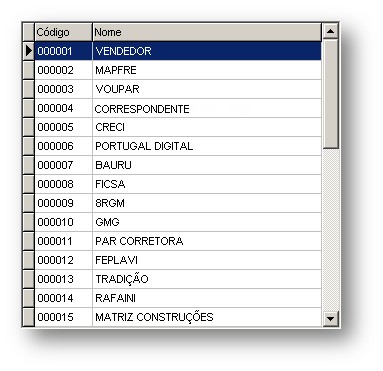Click the scrollbar up arrow button

[x=330, y=31]
